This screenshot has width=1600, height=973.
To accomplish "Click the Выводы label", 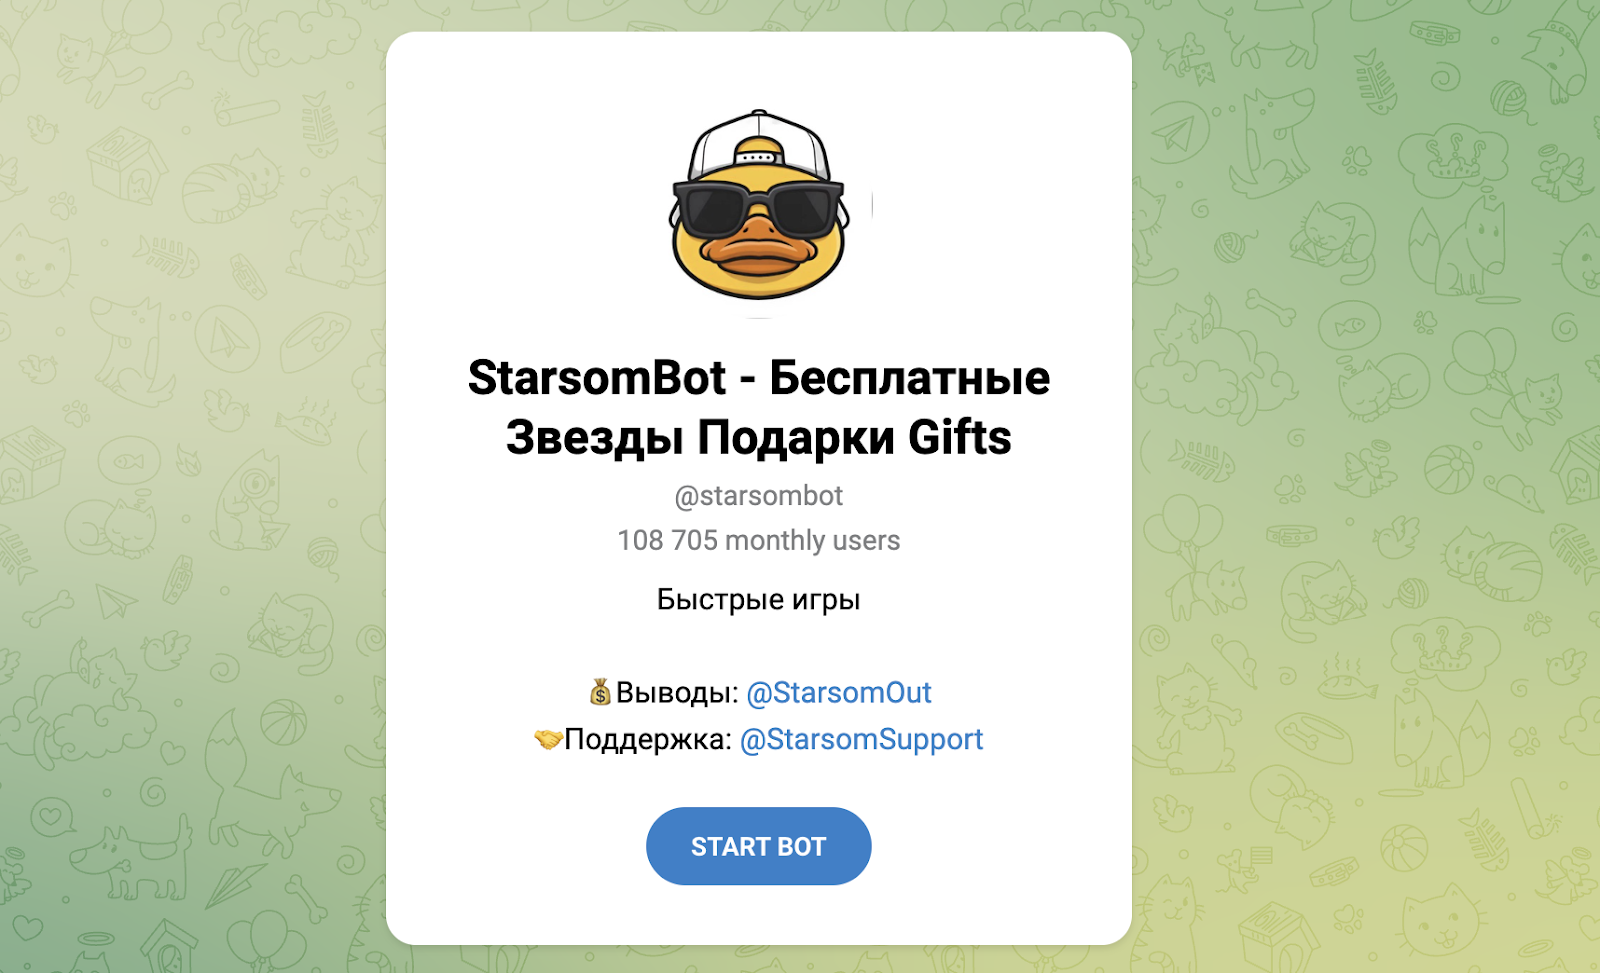I will pos(677,692).
